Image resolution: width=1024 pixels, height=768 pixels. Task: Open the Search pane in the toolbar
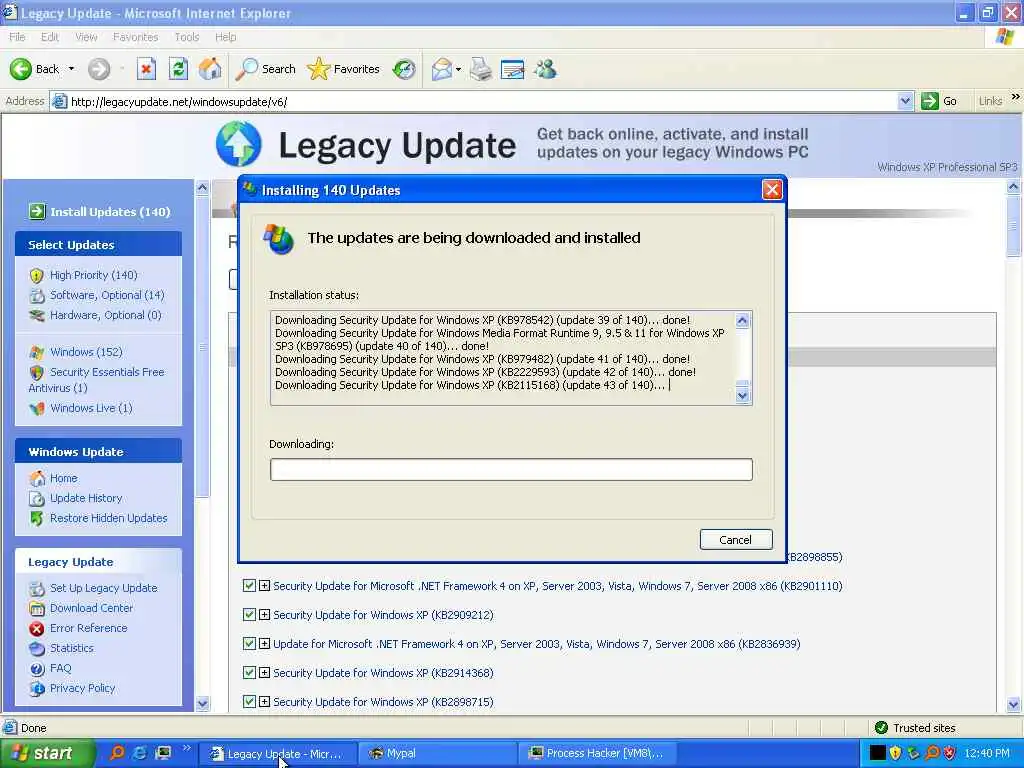pyautogui.click(x=266, y=69)
